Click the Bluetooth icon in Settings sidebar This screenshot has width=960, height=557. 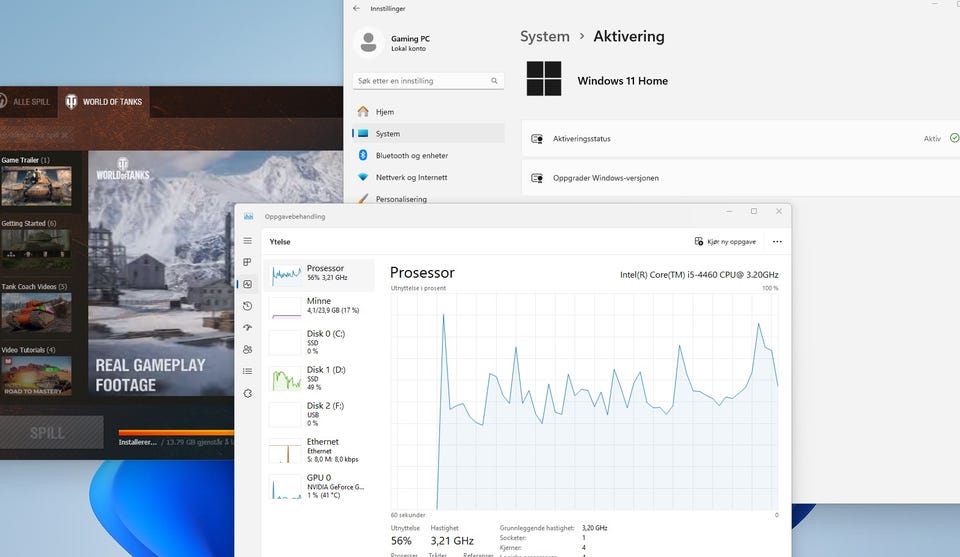pos(363,155)
